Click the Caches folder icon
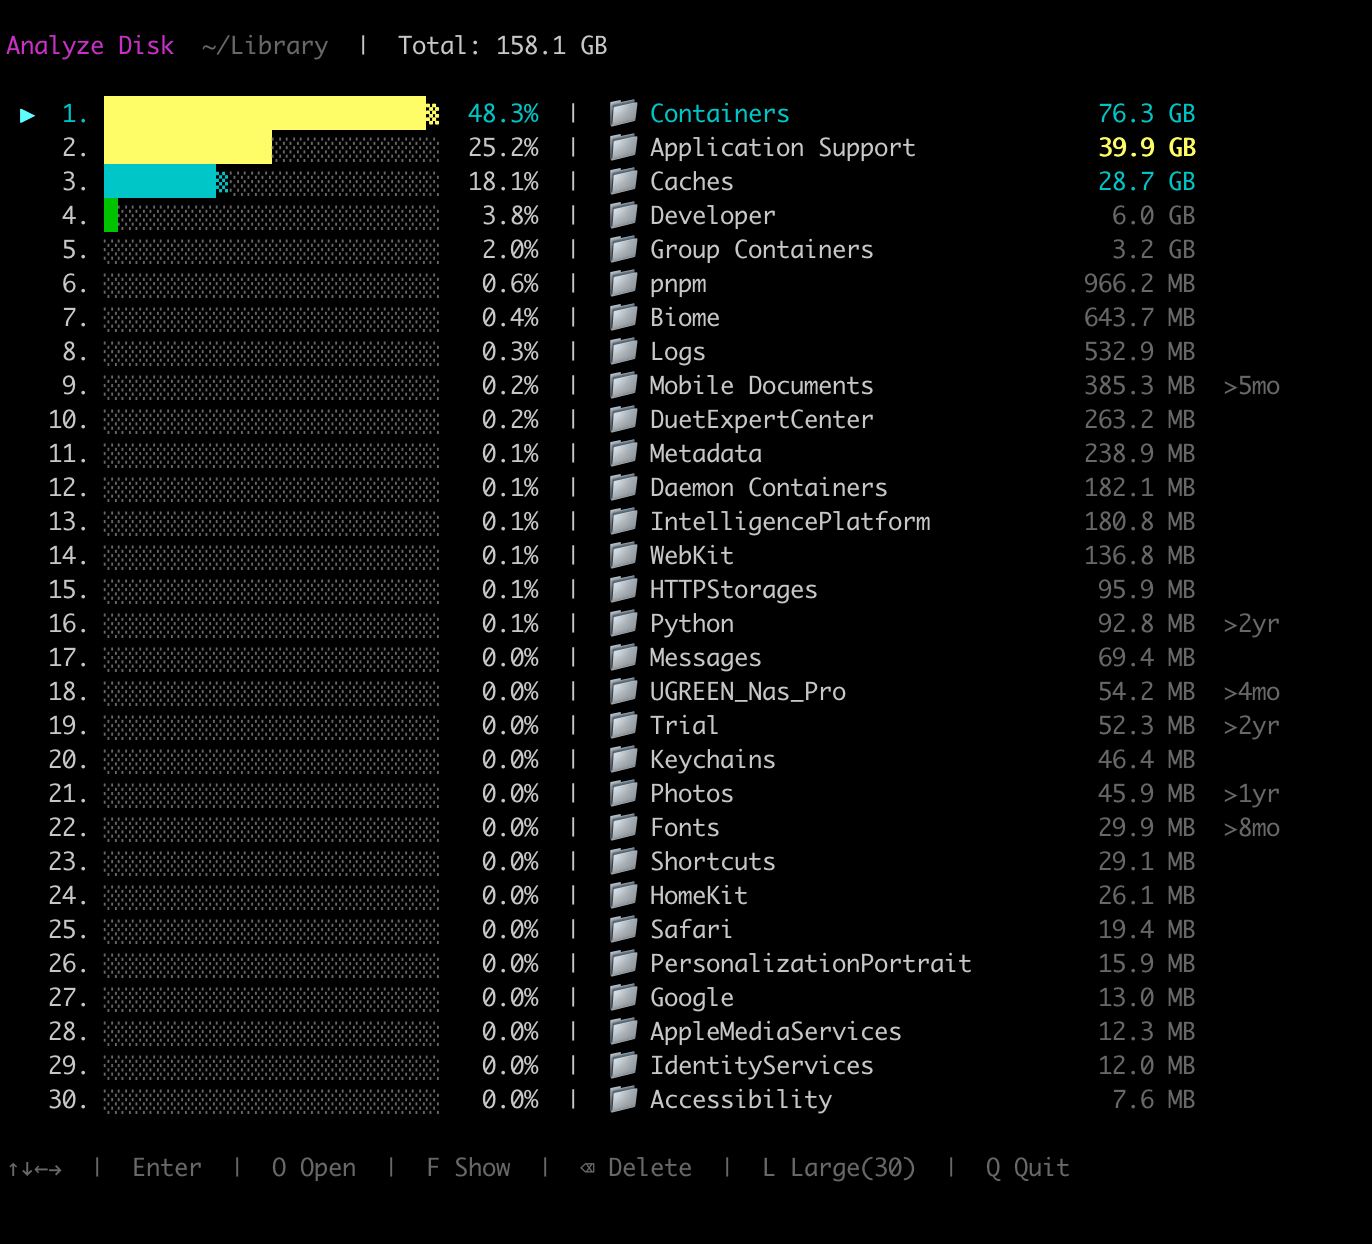 (623, 181)
